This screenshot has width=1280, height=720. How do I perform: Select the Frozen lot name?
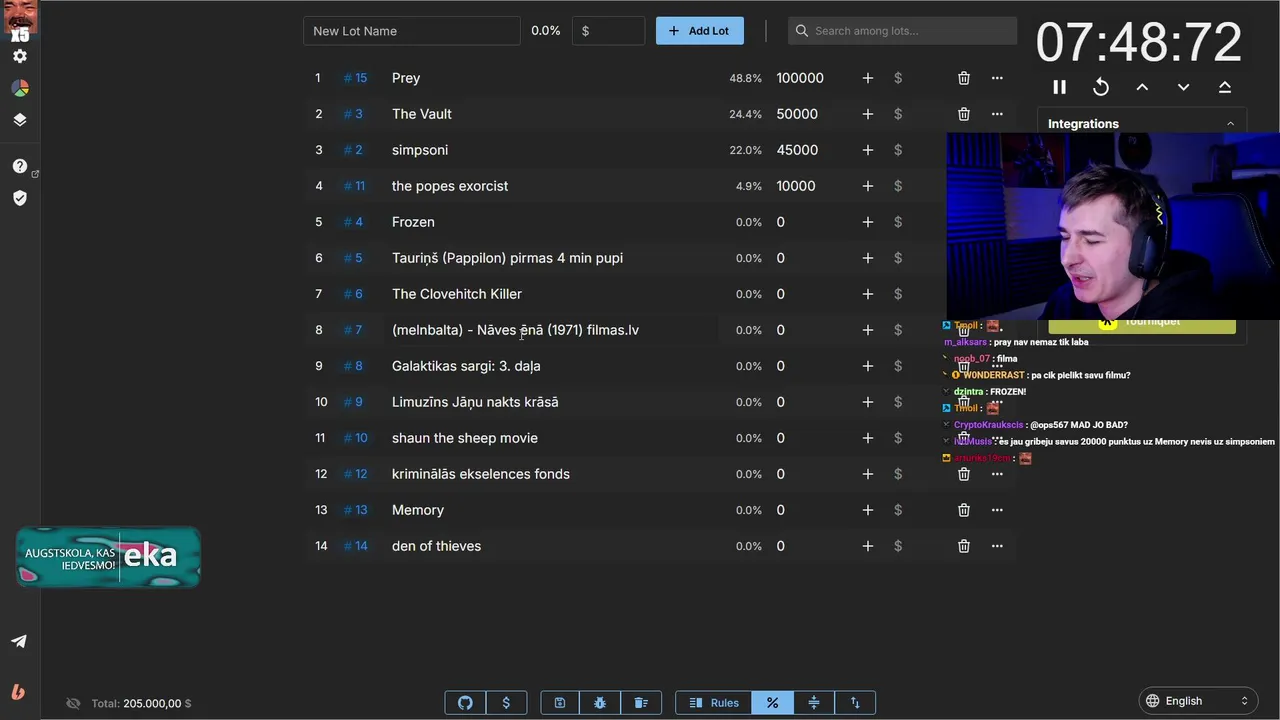point(413,222)
